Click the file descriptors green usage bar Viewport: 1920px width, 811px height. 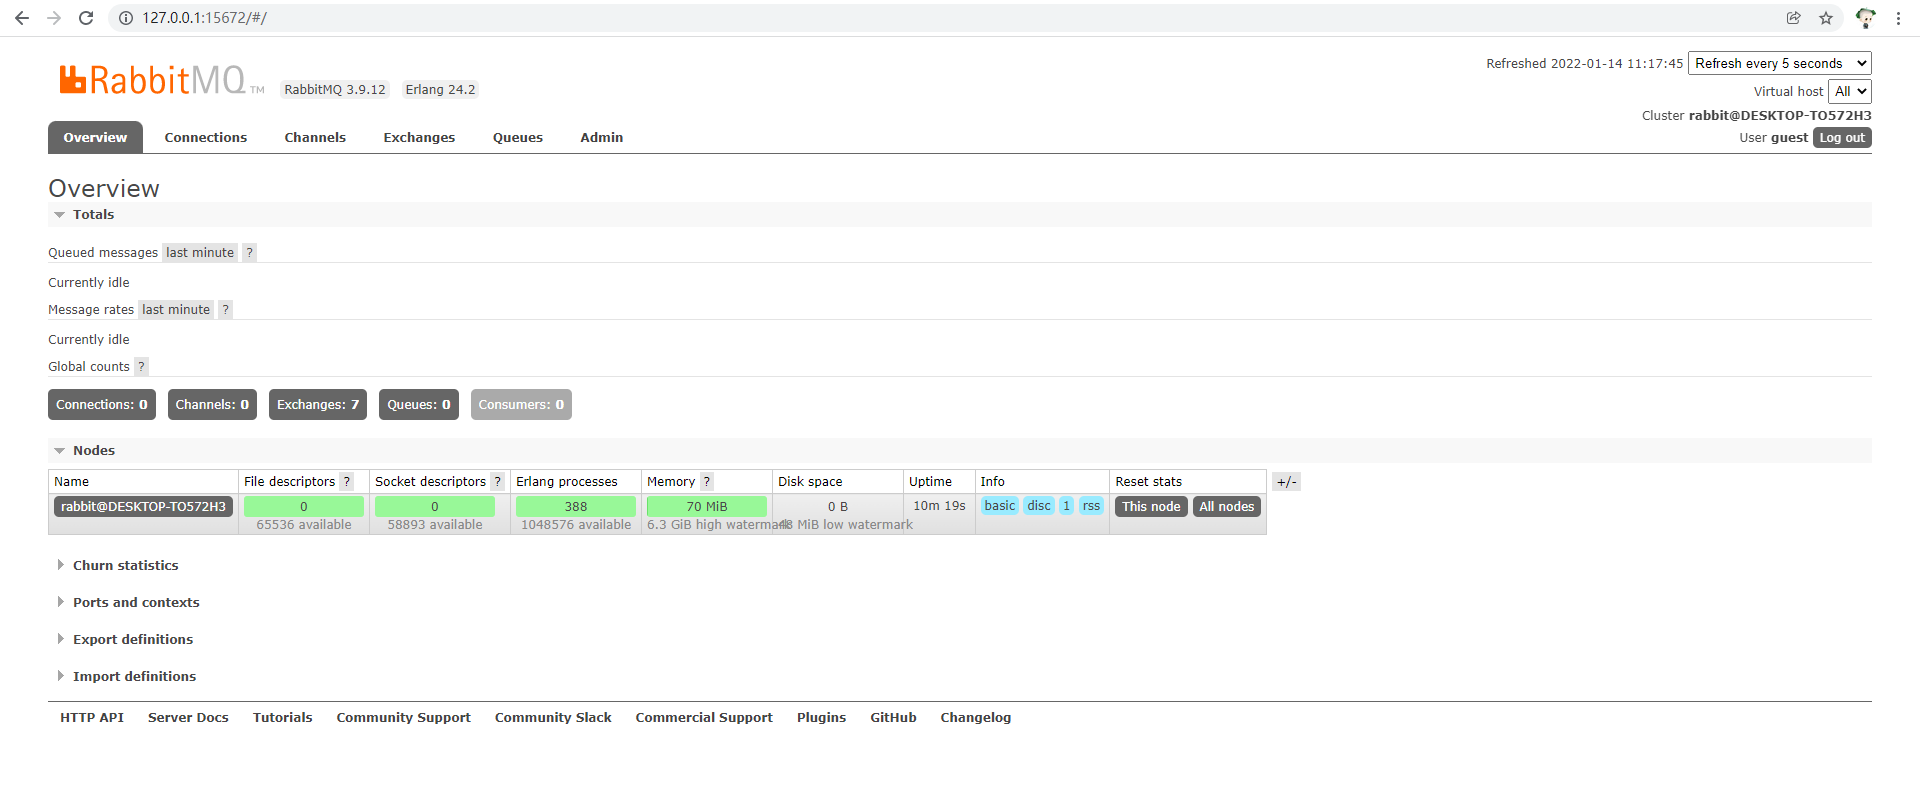[304, 507]
